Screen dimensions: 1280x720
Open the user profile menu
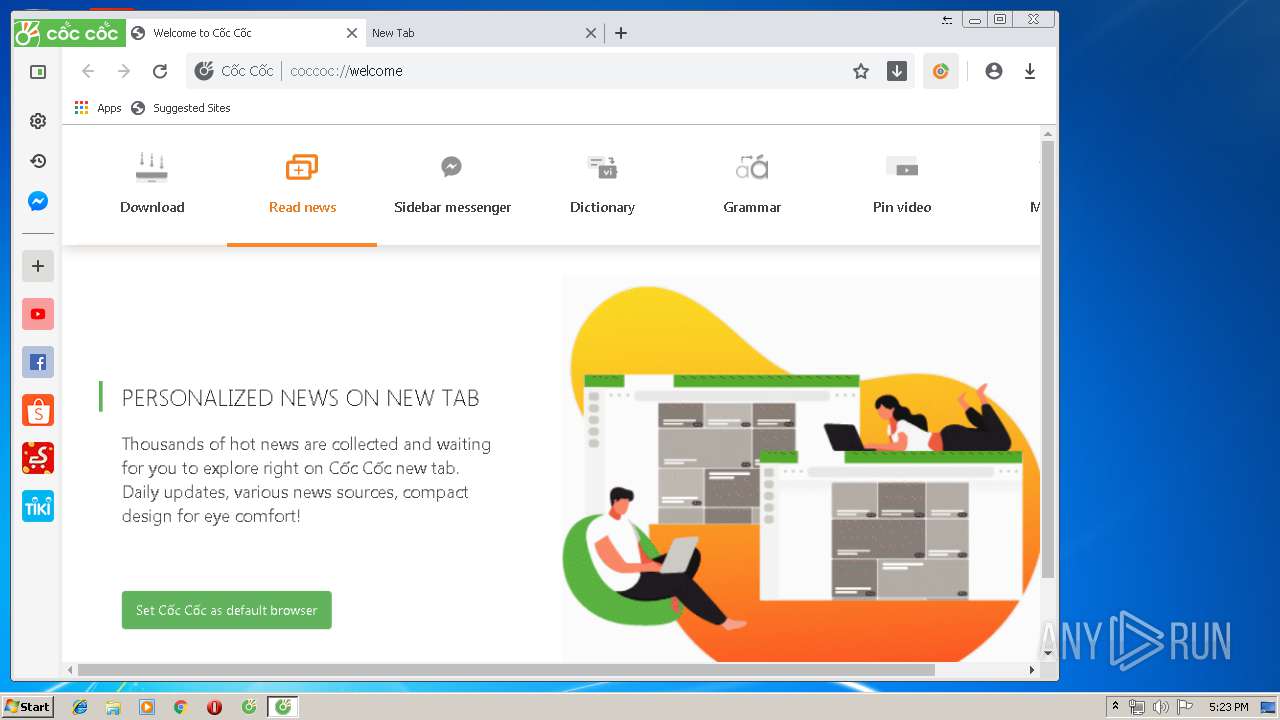[x=993, y=71]
